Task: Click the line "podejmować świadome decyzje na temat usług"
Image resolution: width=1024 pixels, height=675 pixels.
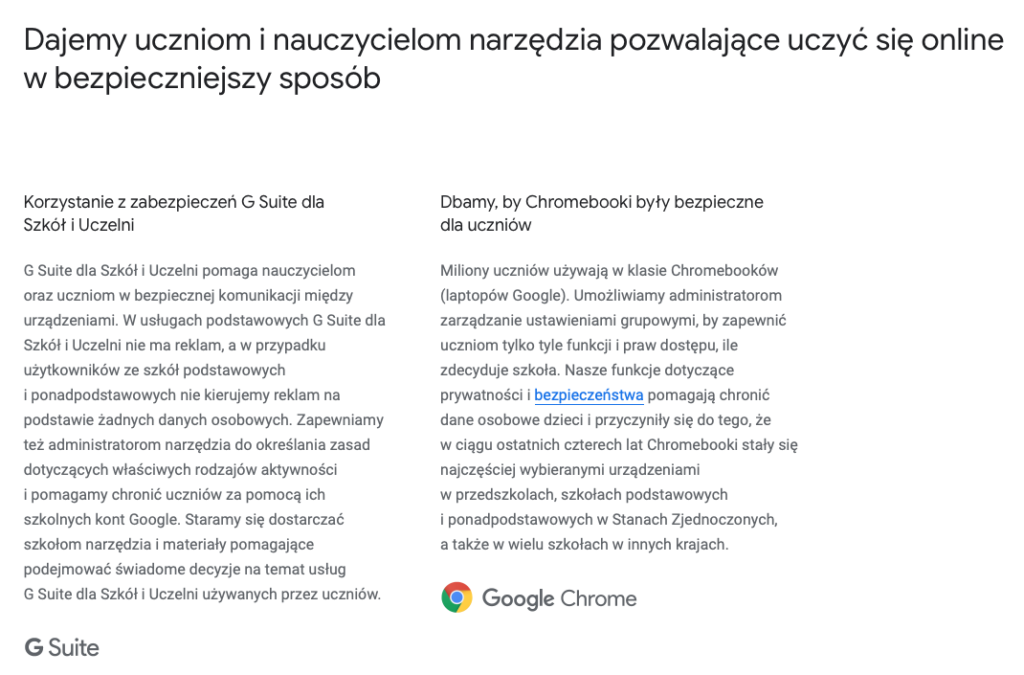Action: 184,569
